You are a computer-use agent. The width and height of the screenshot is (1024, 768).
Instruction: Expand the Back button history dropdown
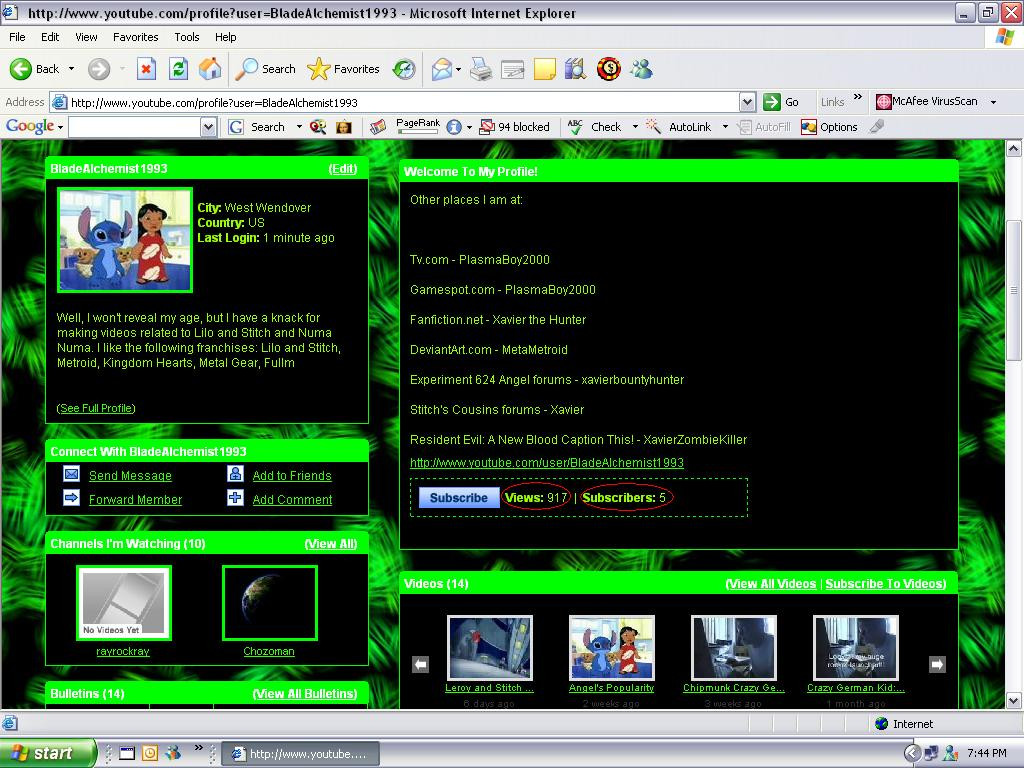pyautogui.click(x=72, y=69)
